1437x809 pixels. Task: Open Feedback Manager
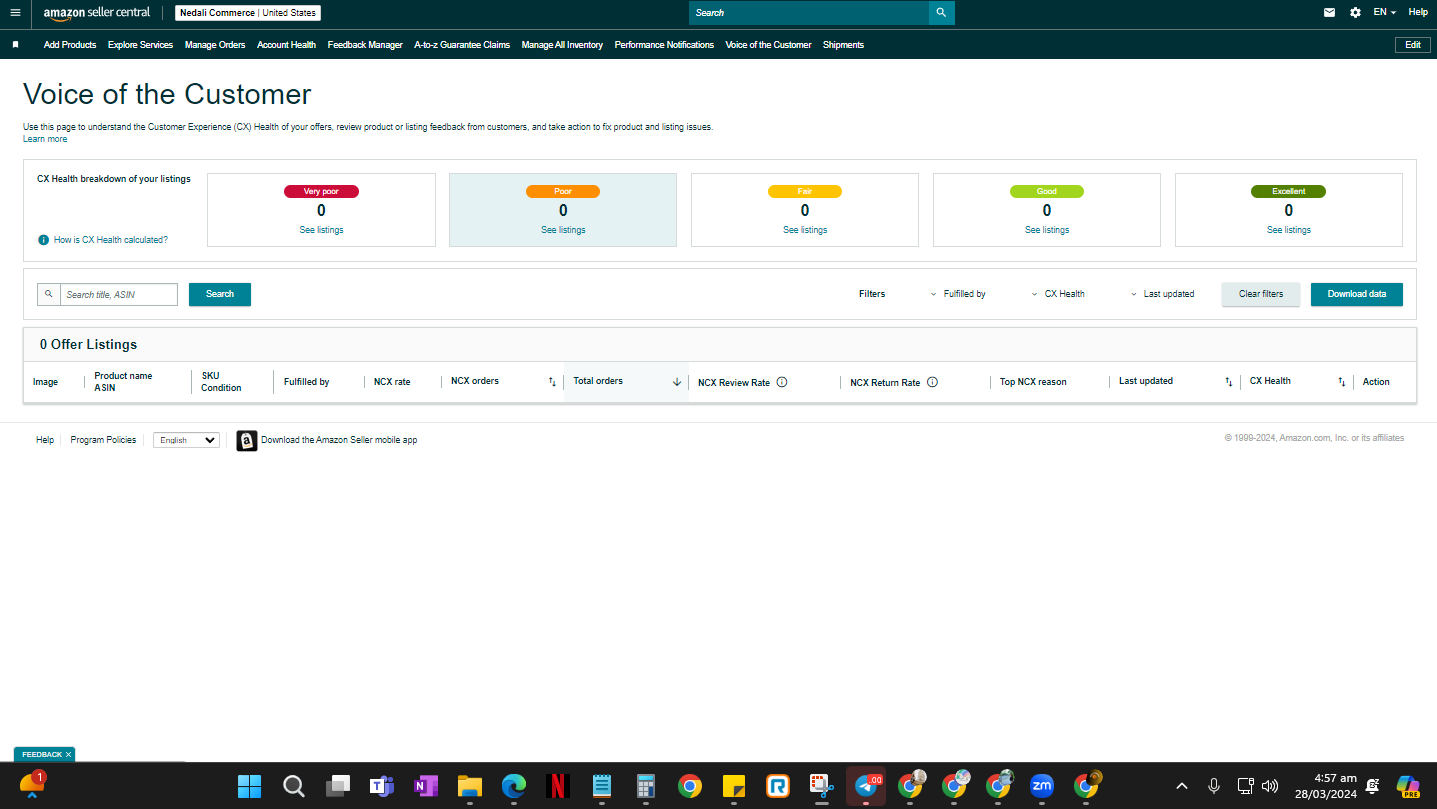[365, 45]
